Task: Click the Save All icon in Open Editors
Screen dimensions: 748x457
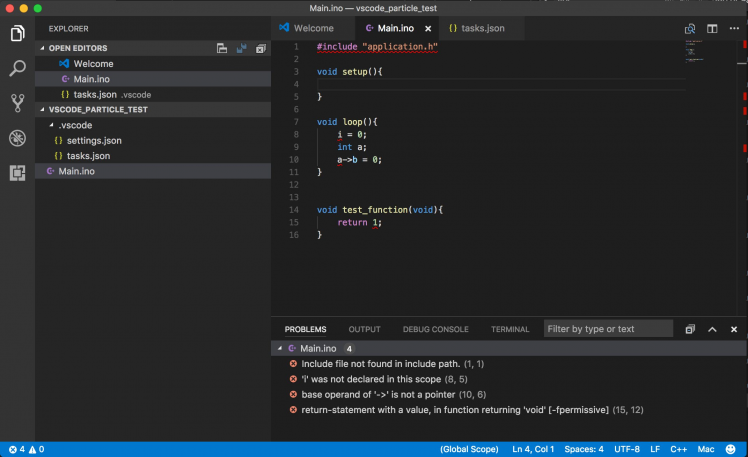Action: click(241, 48)
